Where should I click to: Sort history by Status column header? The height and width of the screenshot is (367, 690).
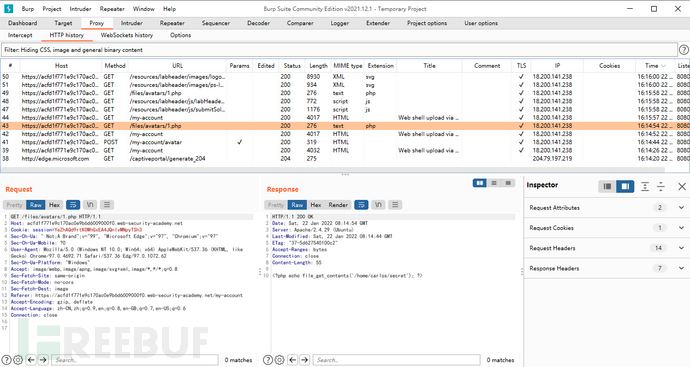point(292,66)
